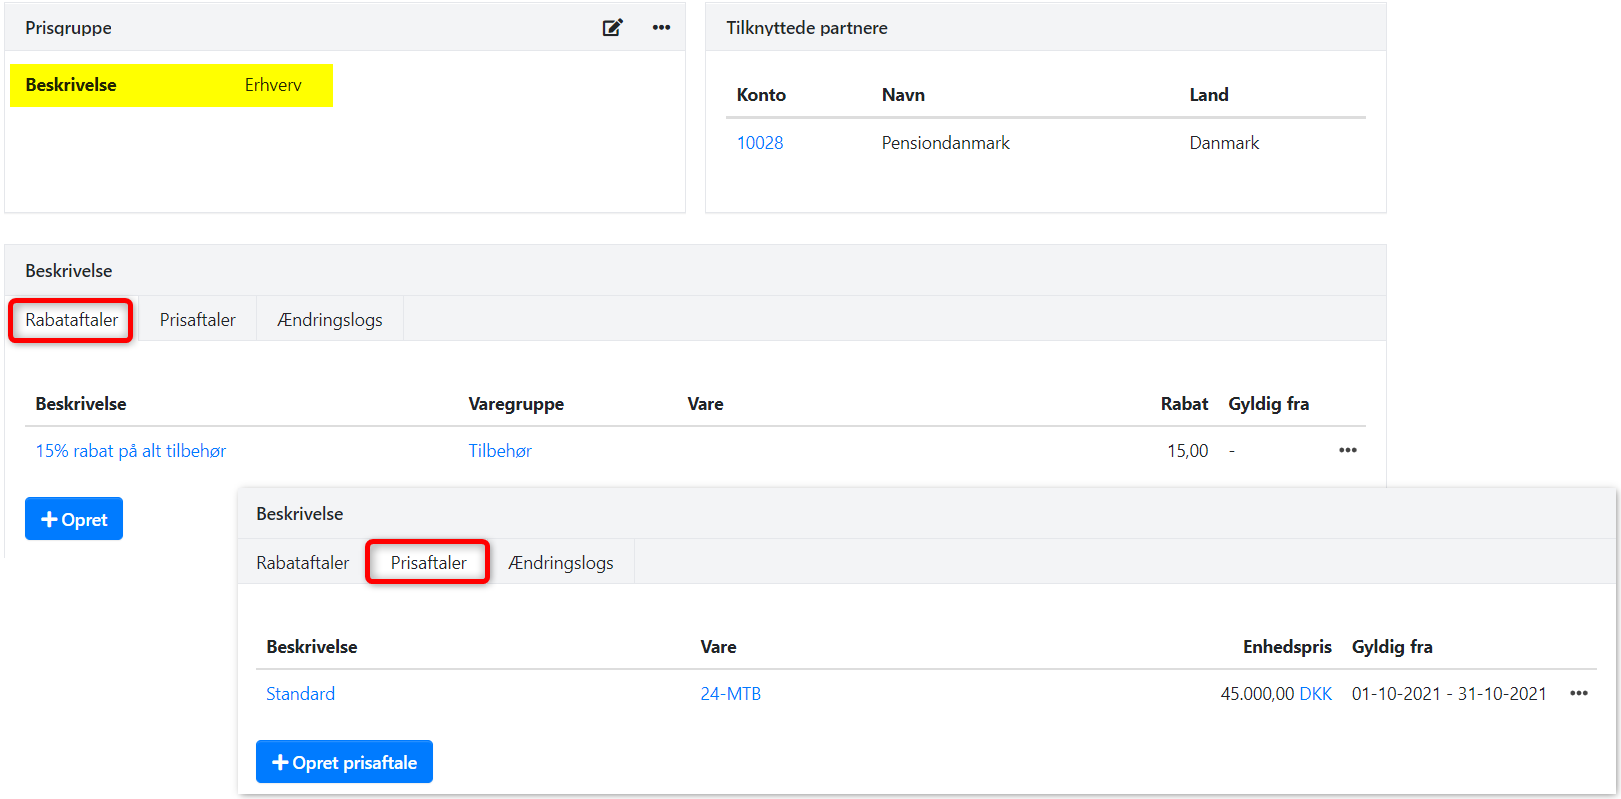1621x799 pixels.
Task: Click the Pensiondanmark partner name
Action: click(x=945, y=143)
